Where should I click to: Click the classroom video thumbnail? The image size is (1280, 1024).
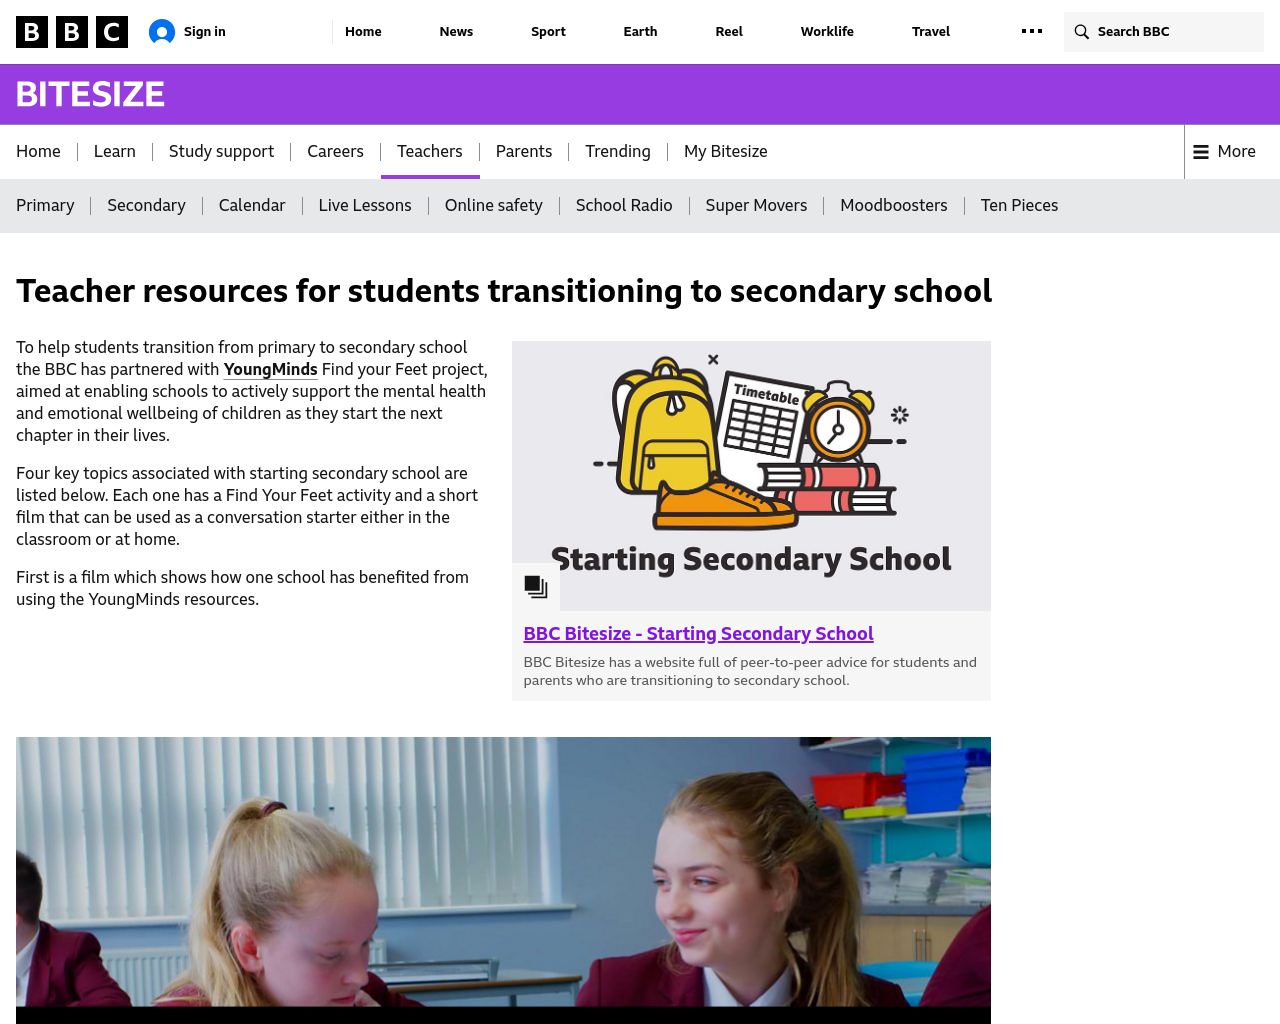(x=503, y=880)
